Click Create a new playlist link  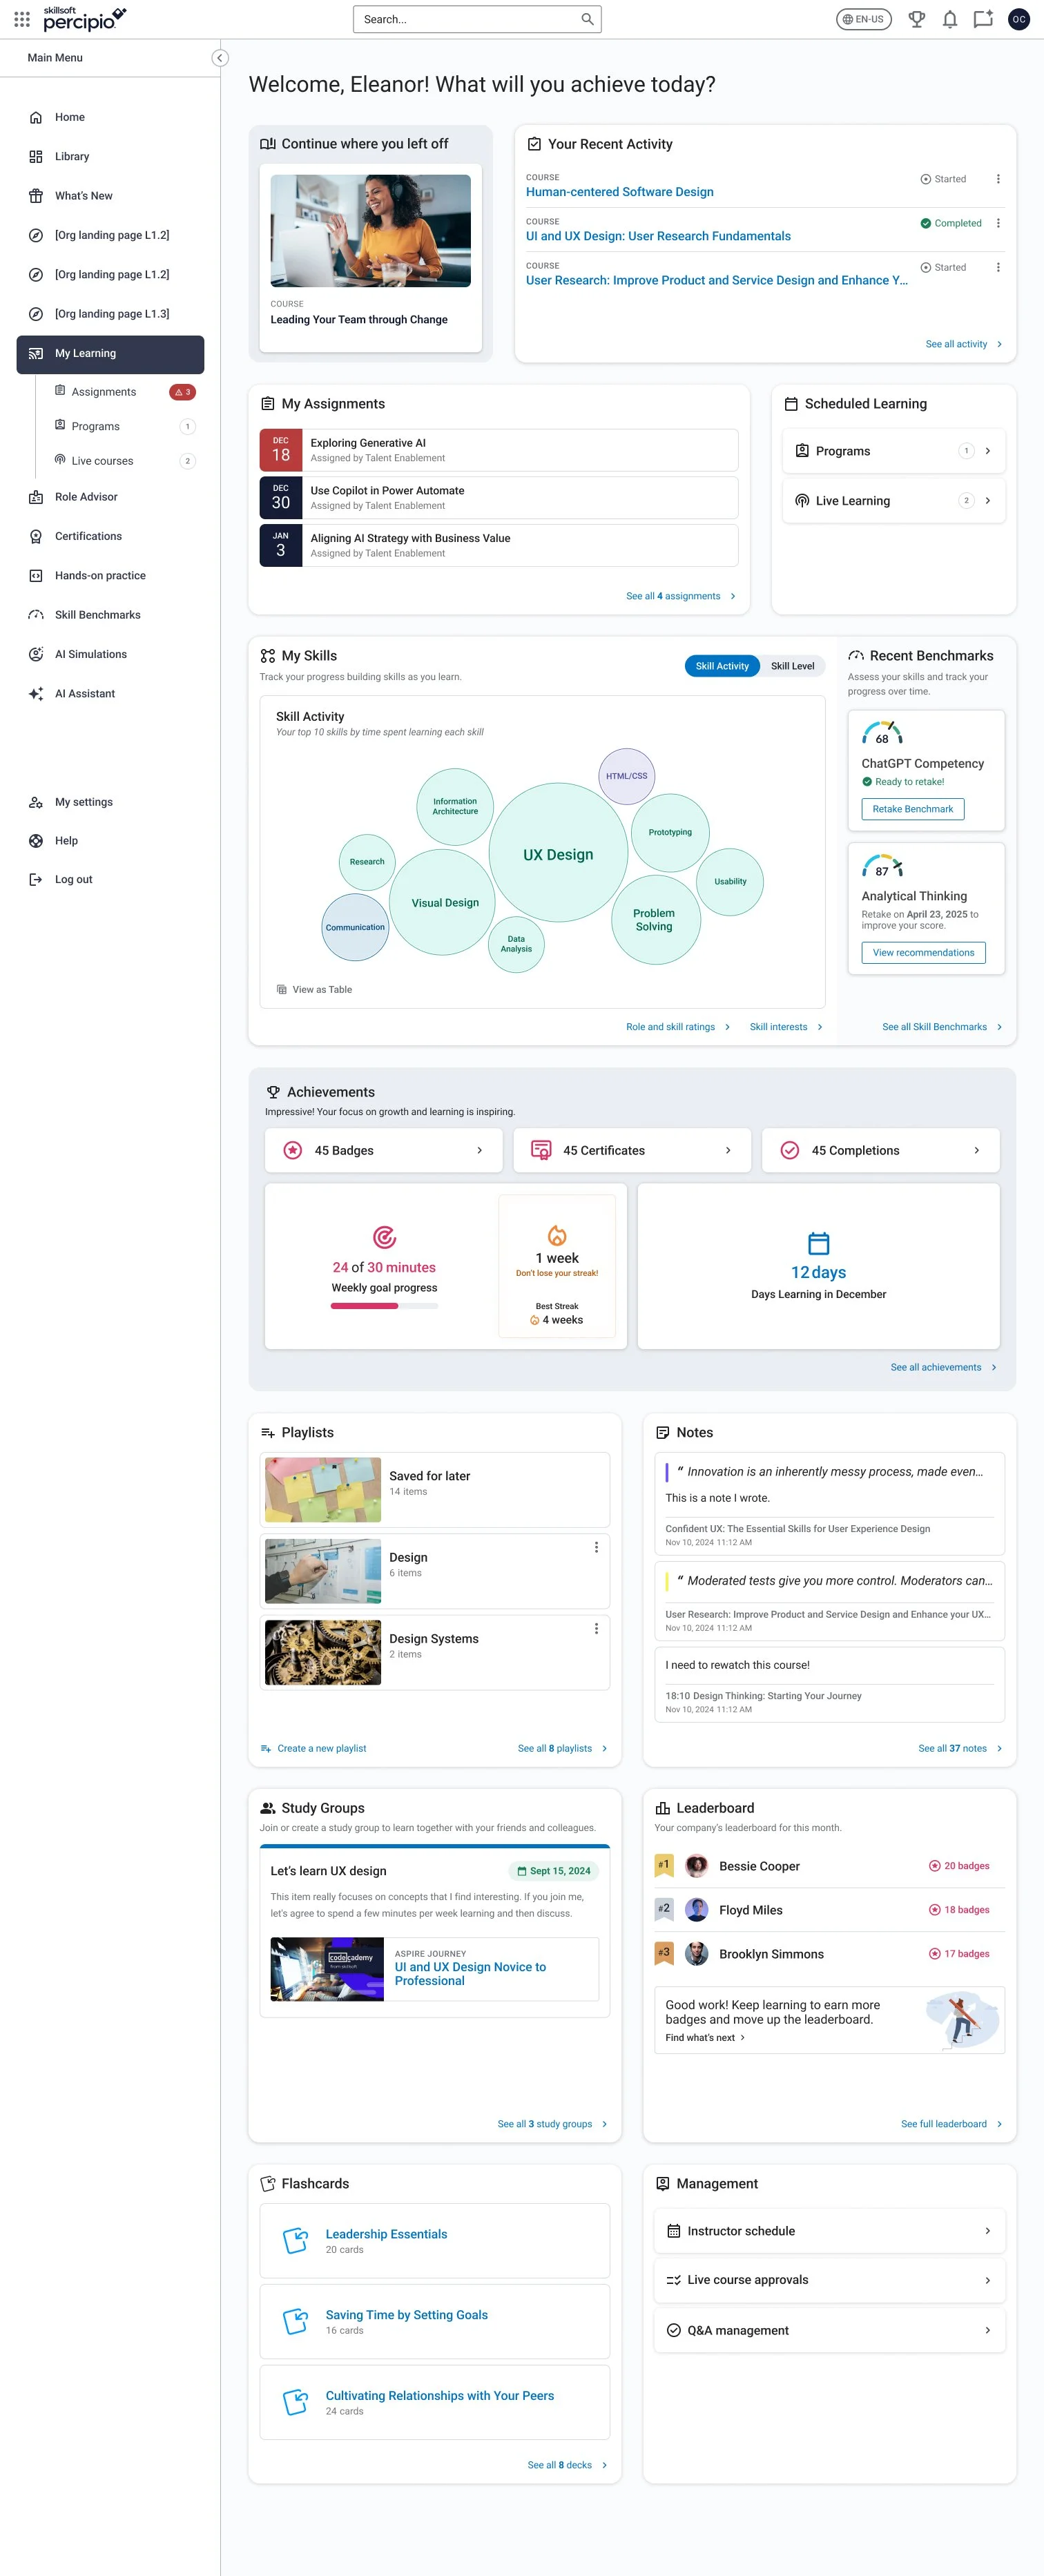(313, 1749)
